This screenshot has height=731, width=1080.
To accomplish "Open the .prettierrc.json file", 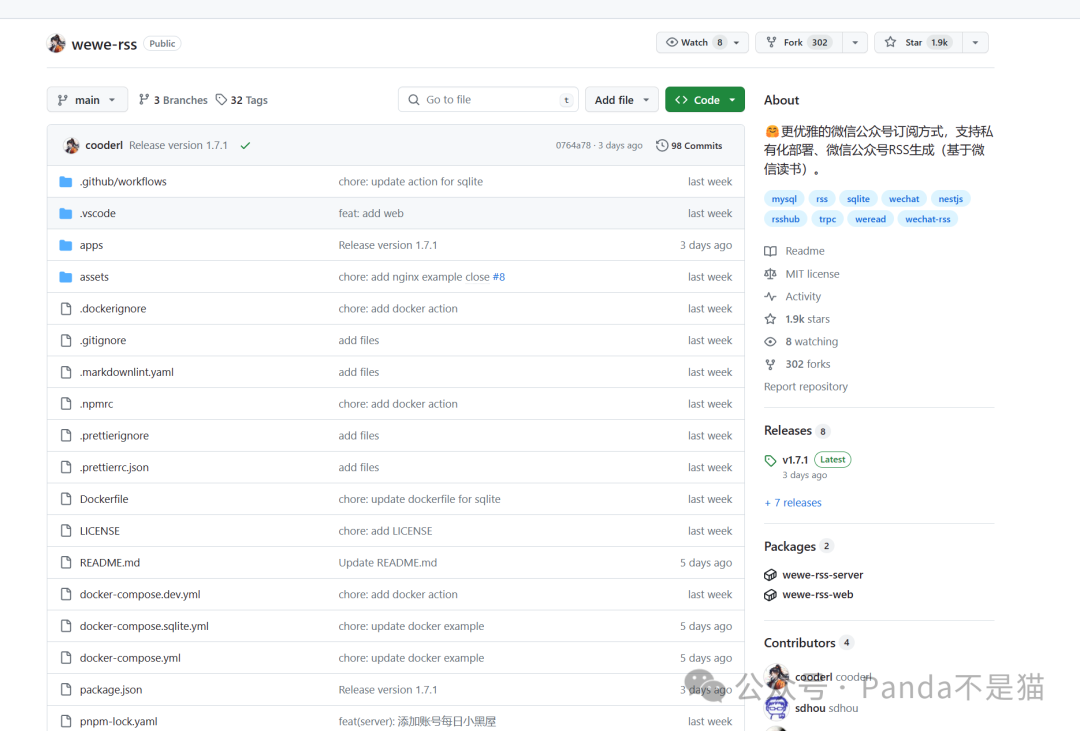I will click(x=114, y=467).
